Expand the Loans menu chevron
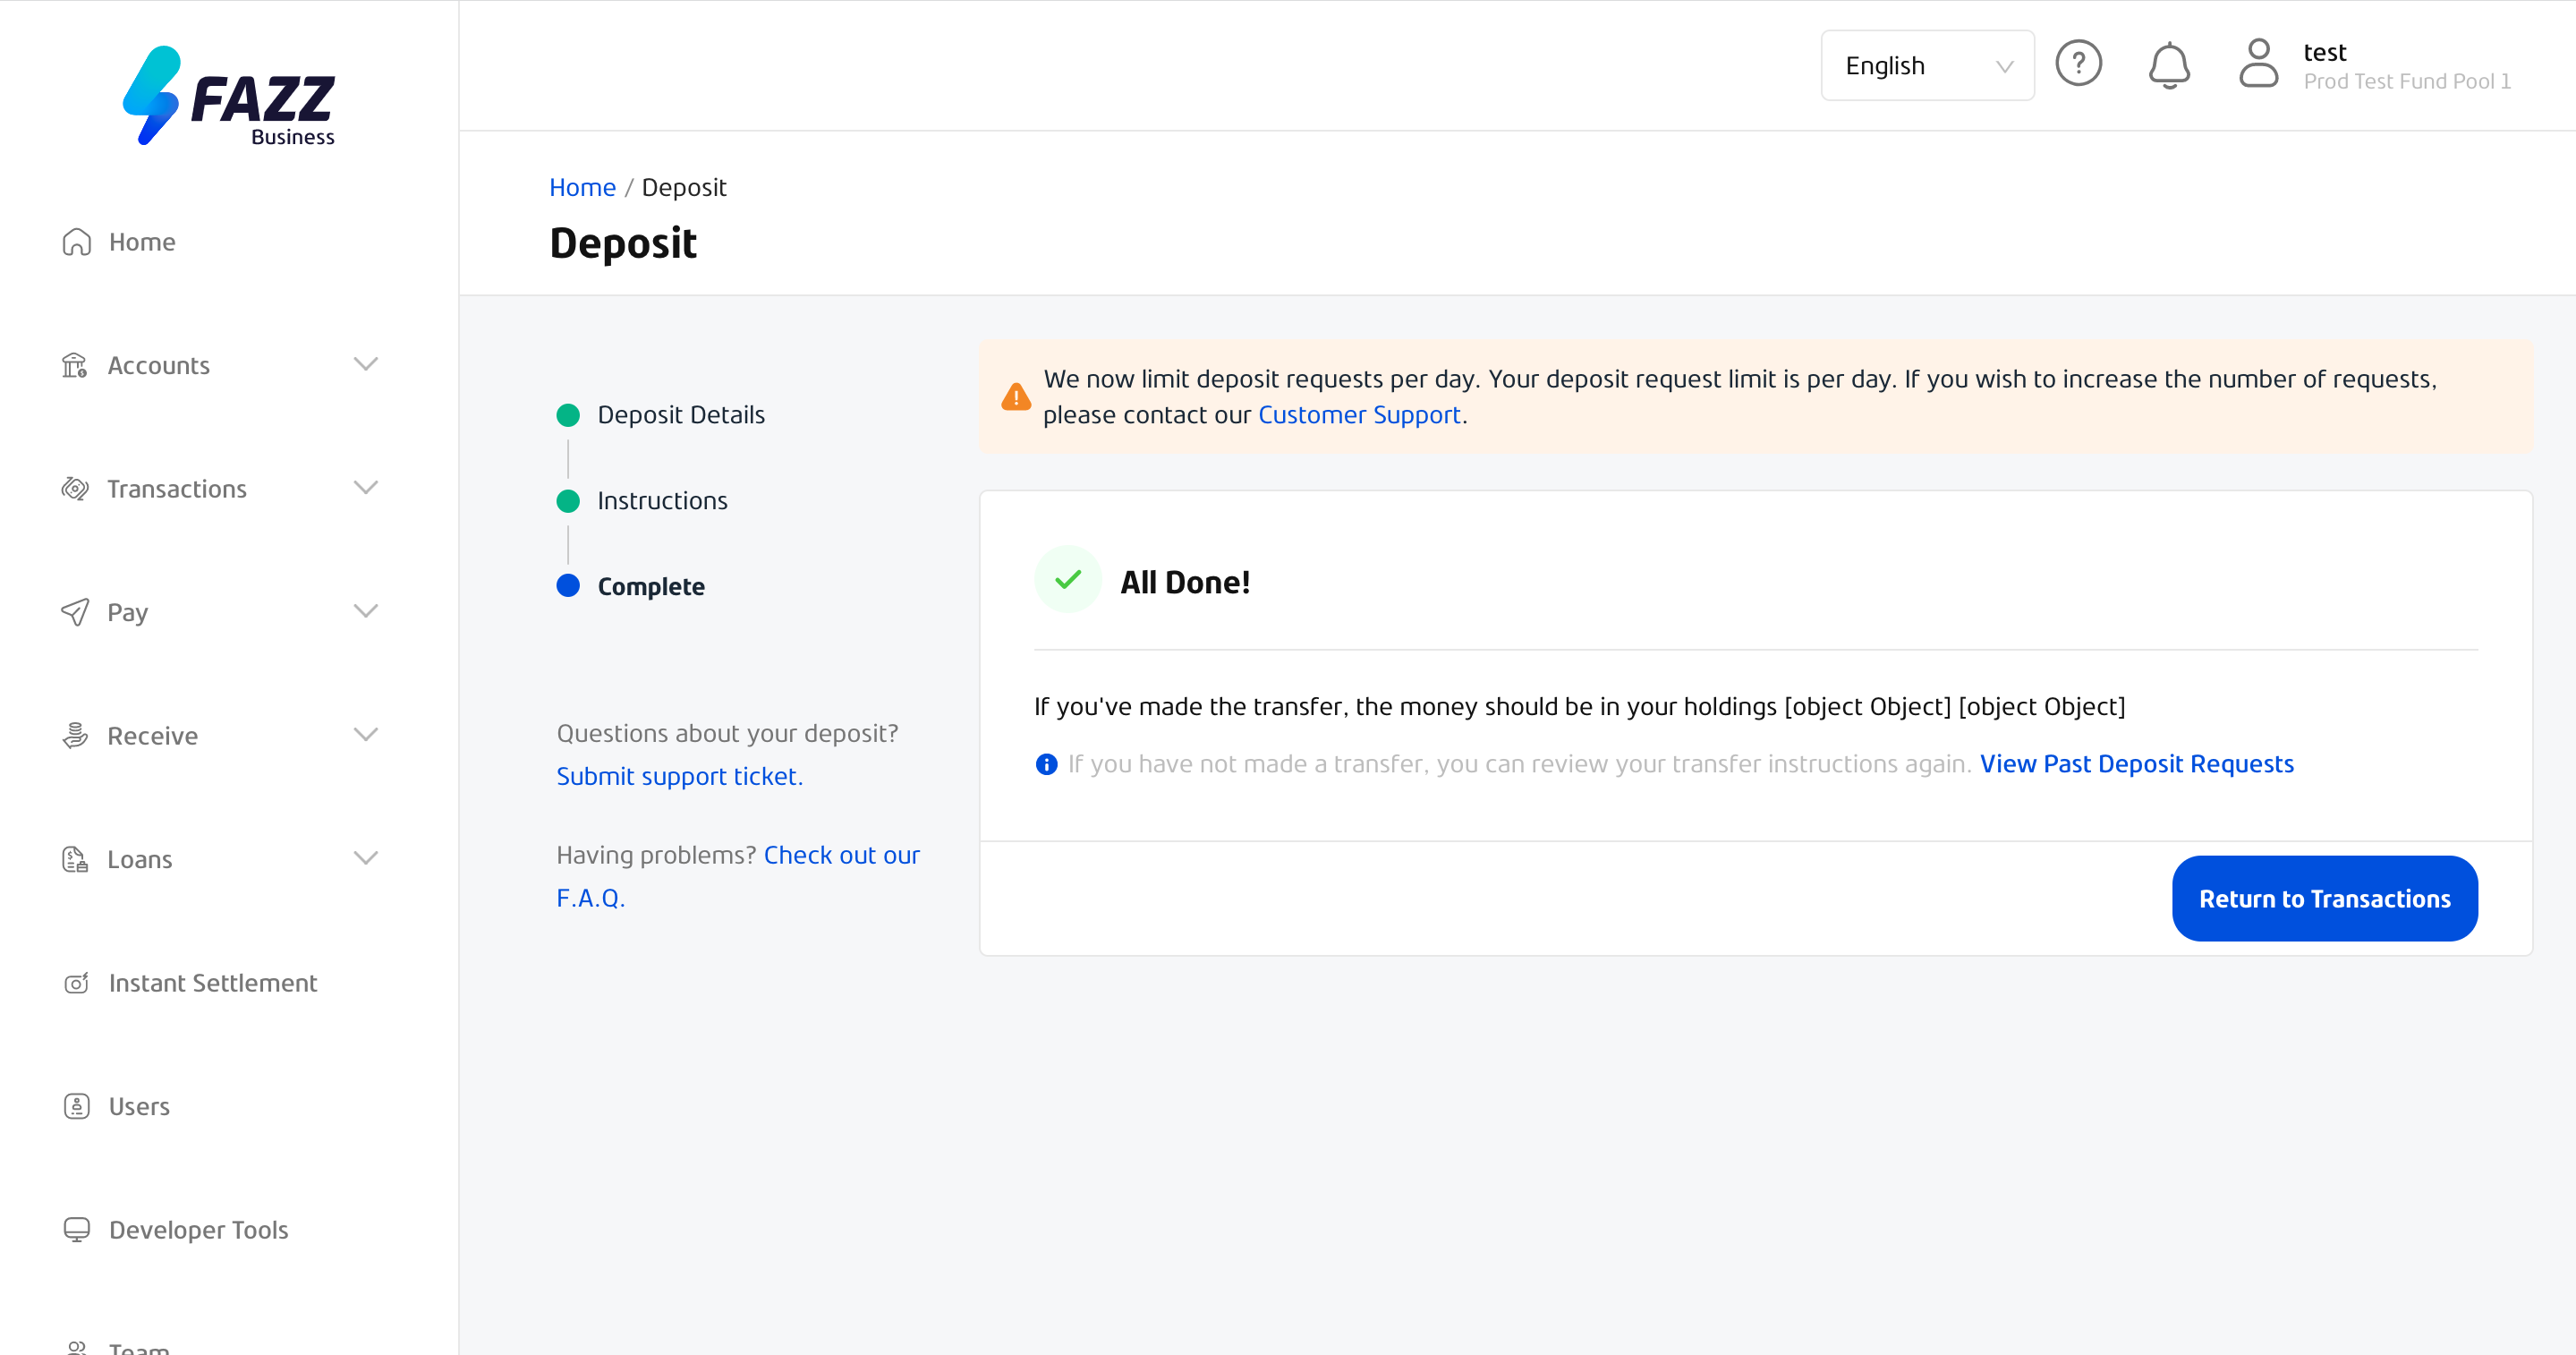The height and width of the screenshot is (1355, 2576). [x=366, y=858]
